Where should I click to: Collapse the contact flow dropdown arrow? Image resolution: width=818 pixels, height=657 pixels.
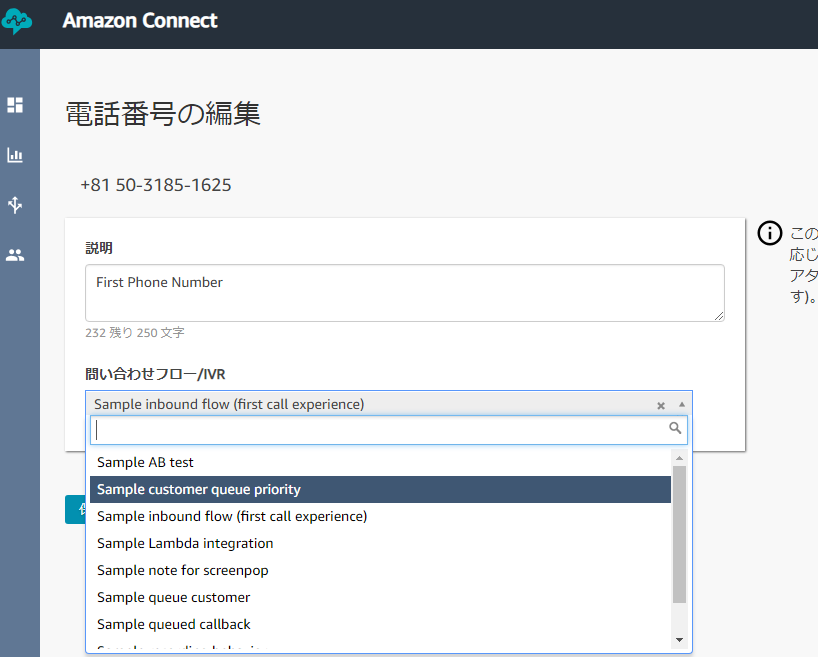click(x=682, y=404)
